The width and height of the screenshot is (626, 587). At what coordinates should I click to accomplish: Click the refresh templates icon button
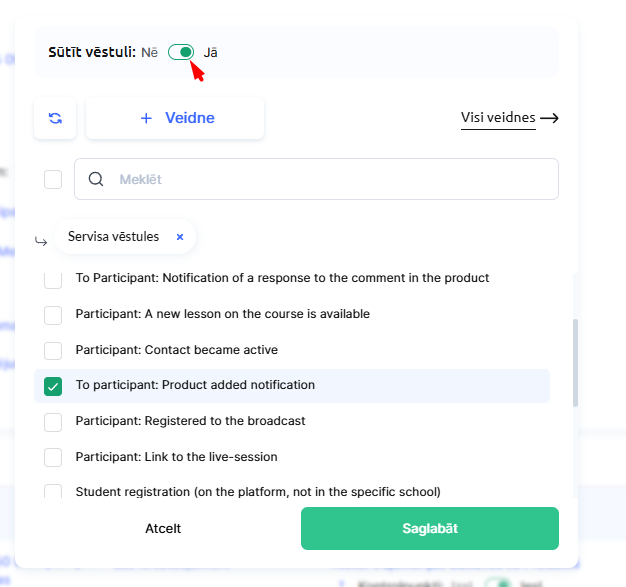pyautogui.click(x=55, y=118)
